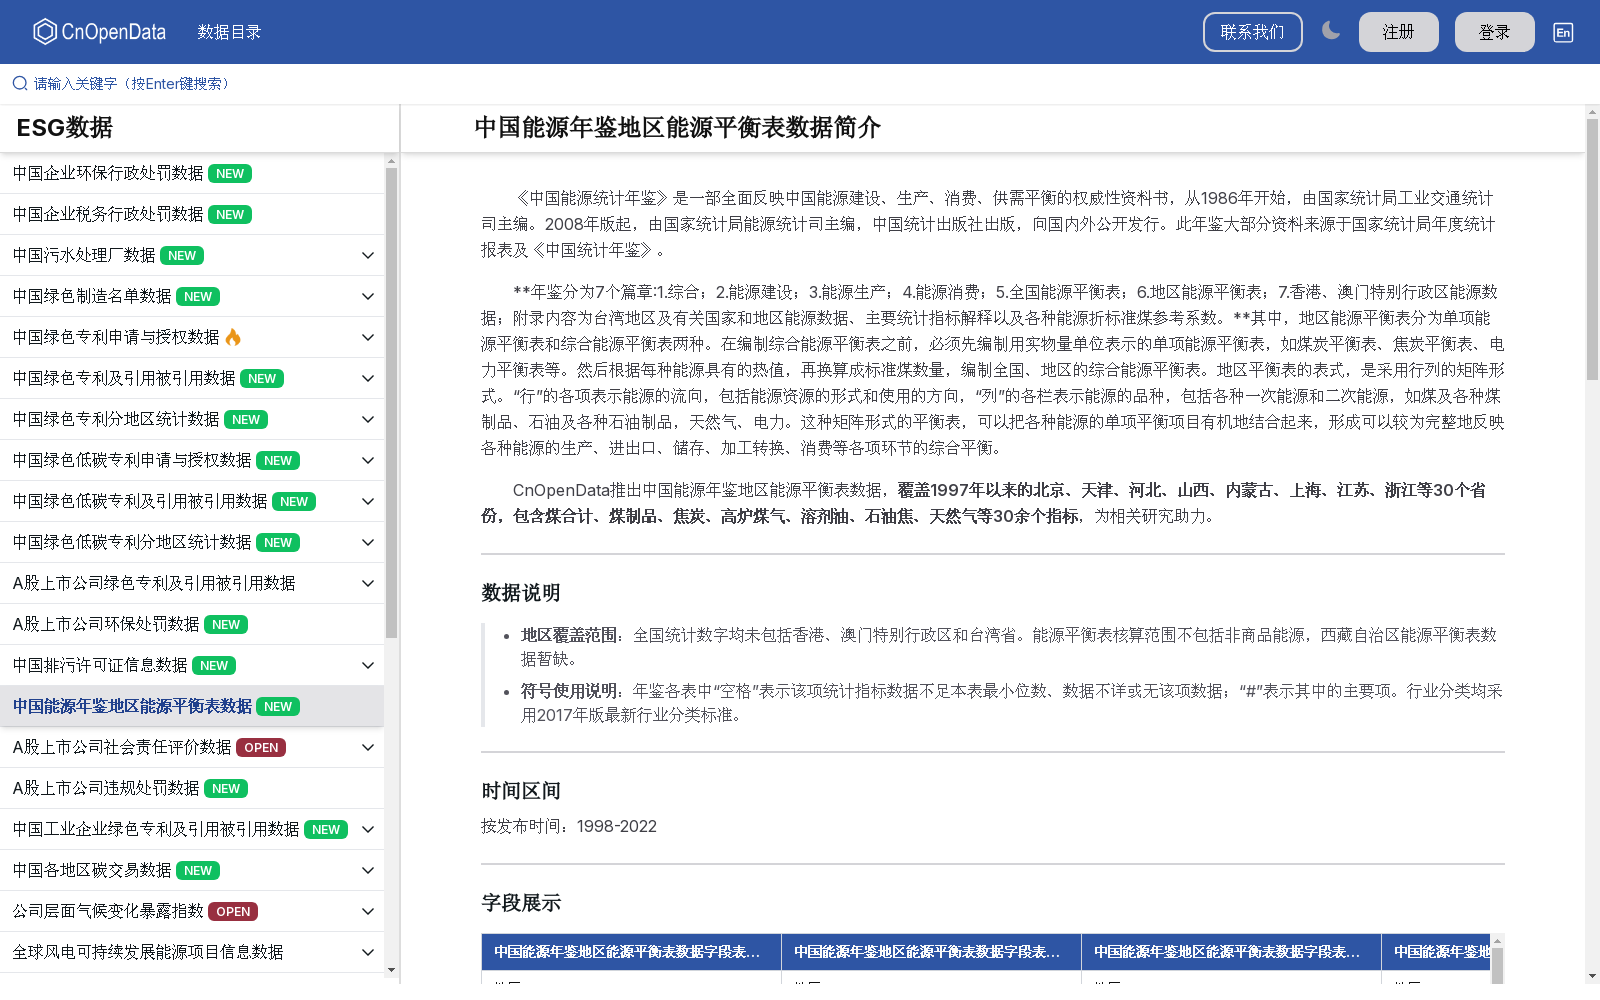Click the OPEN badge next to 公司层面气候变化暴露指数
Screen dimensions: 1600x1000
(x=232, y=911)
